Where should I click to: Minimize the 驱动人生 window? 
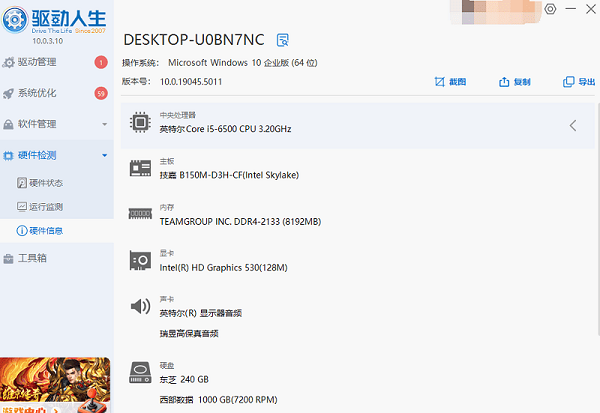coord(571,9)
